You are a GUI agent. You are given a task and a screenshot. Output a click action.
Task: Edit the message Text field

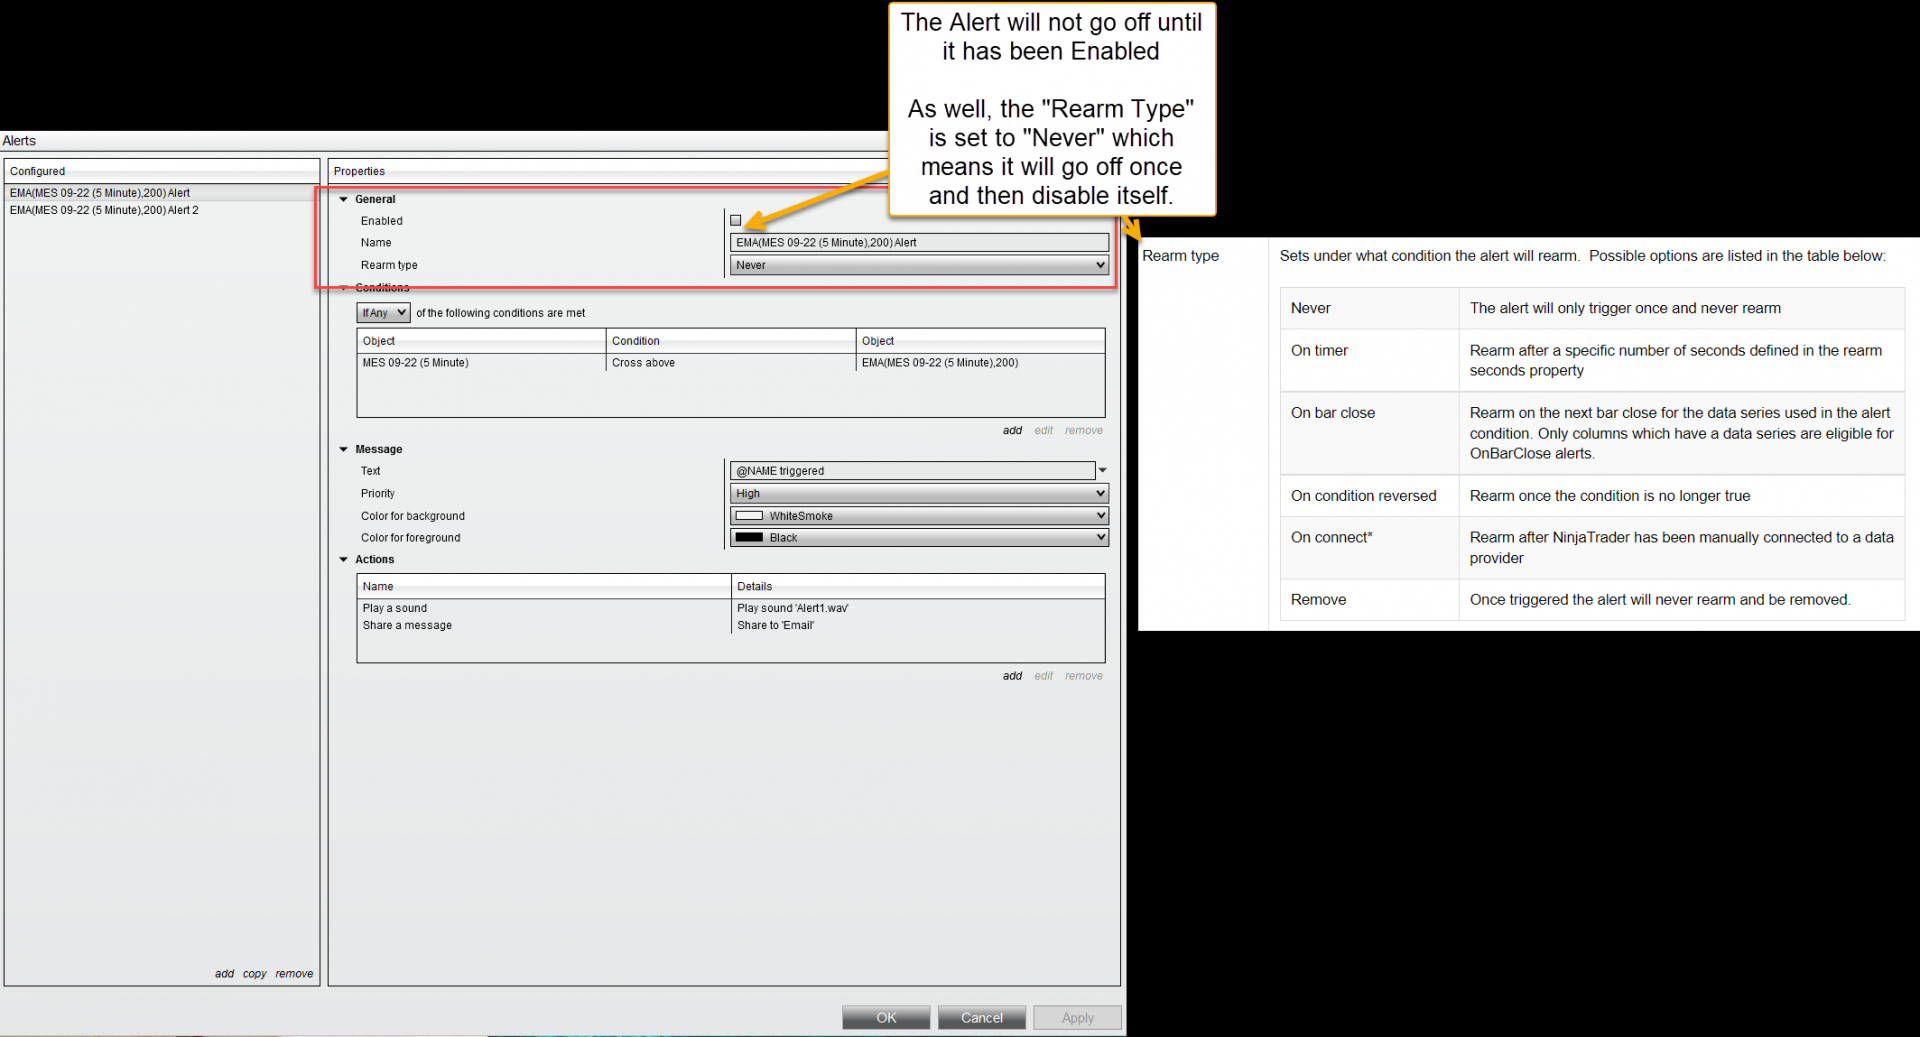(913, 471)
